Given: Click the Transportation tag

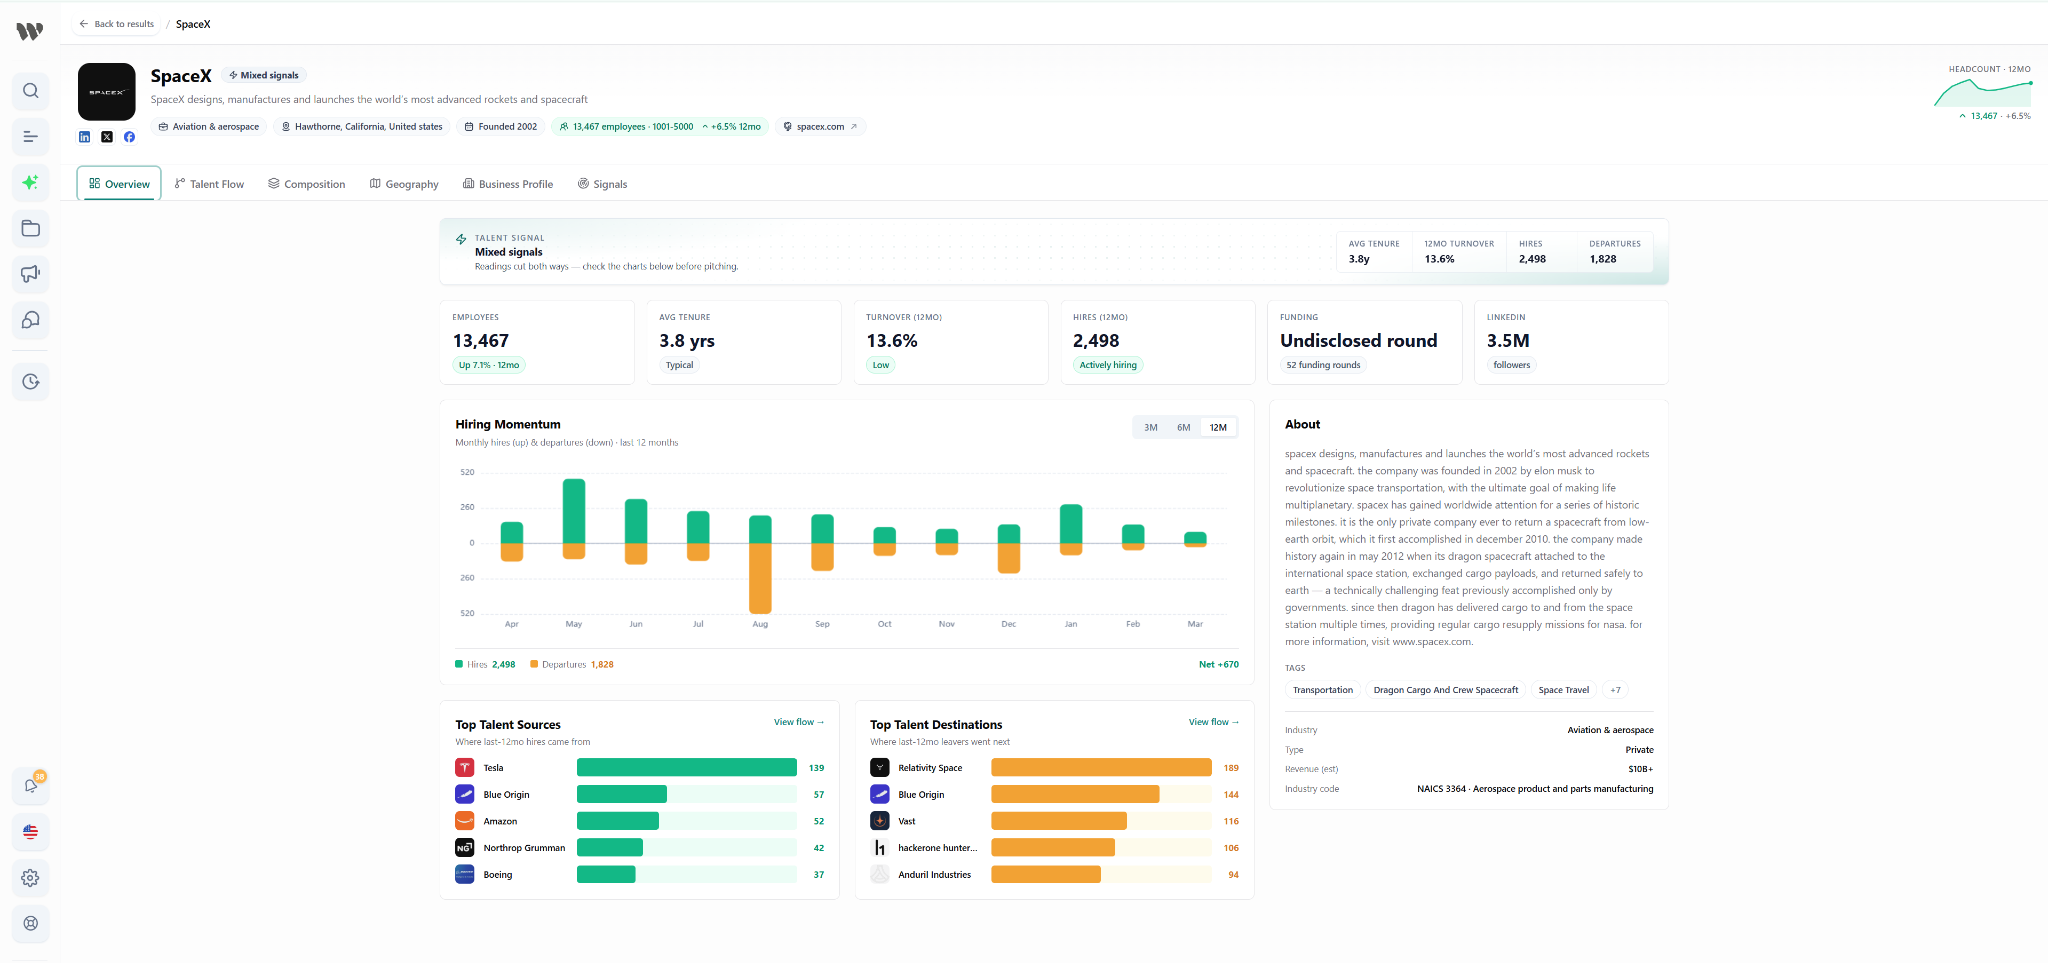Looking at the screenshot, I should click(x=1323, y=690).
